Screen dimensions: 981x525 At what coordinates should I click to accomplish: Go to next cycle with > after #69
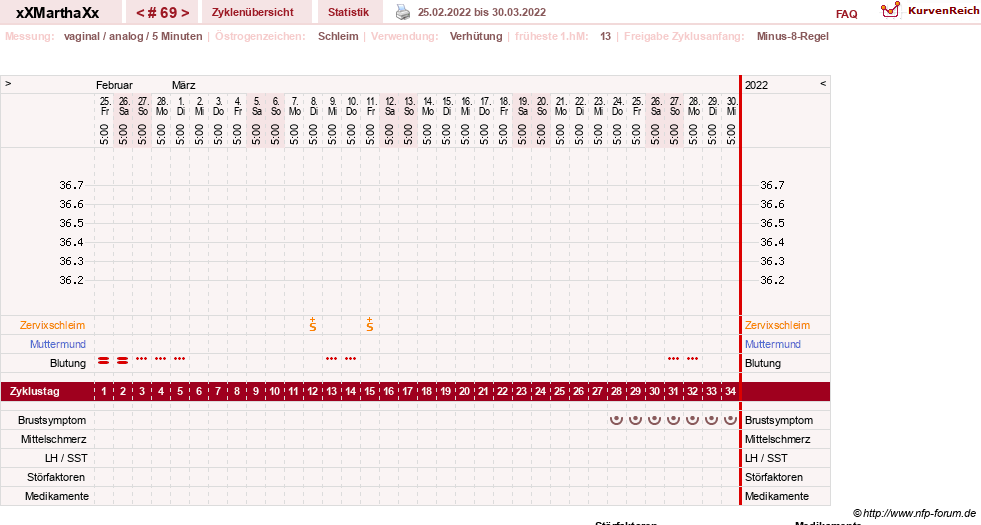[x=185, y=13]
